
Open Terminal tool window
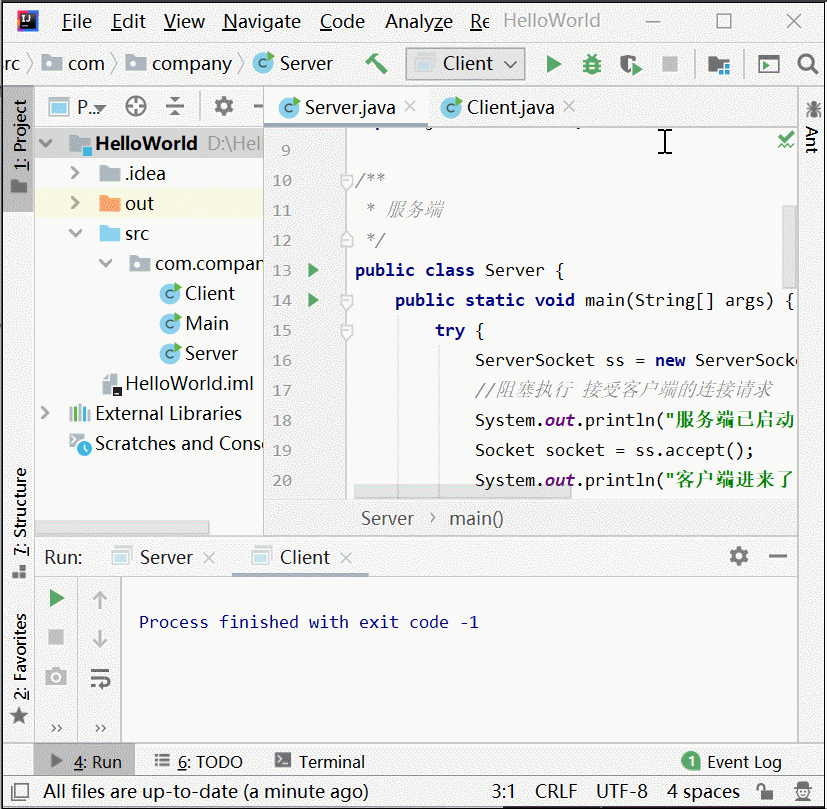click(320, 762)
